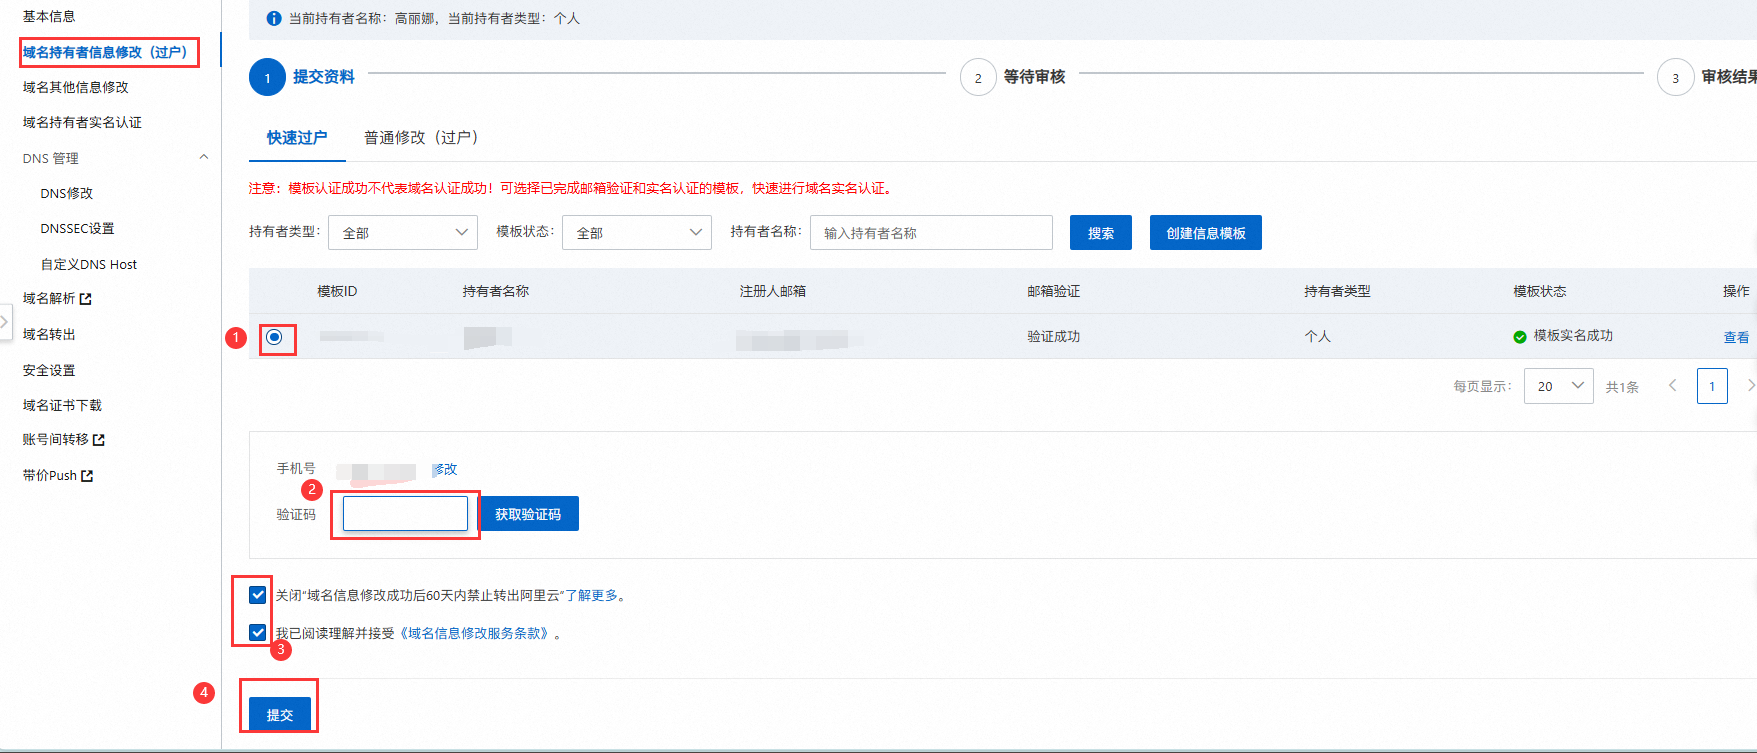1757x753 pixels.
Task: Click the 提交 button
Action: [280, 714]
